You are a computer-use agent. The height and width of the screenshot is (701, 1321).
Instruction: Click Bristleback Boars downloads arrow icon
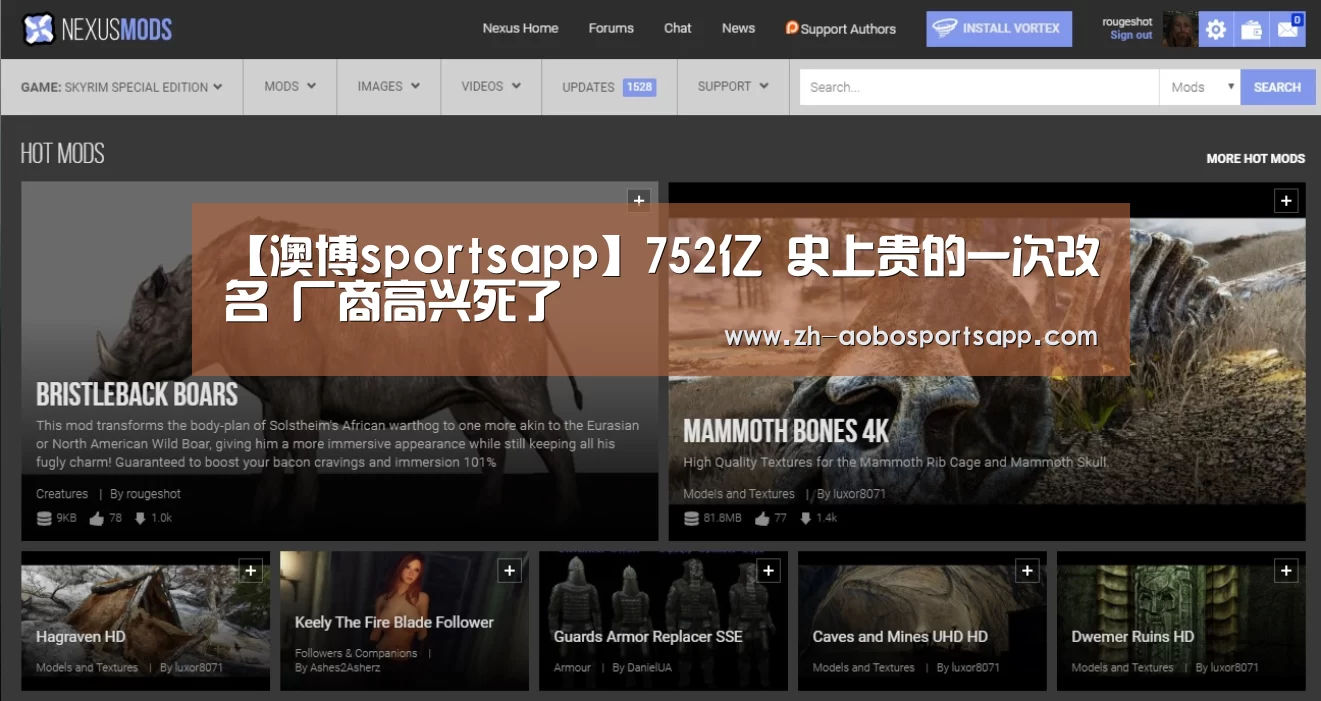tap(140, 518)
